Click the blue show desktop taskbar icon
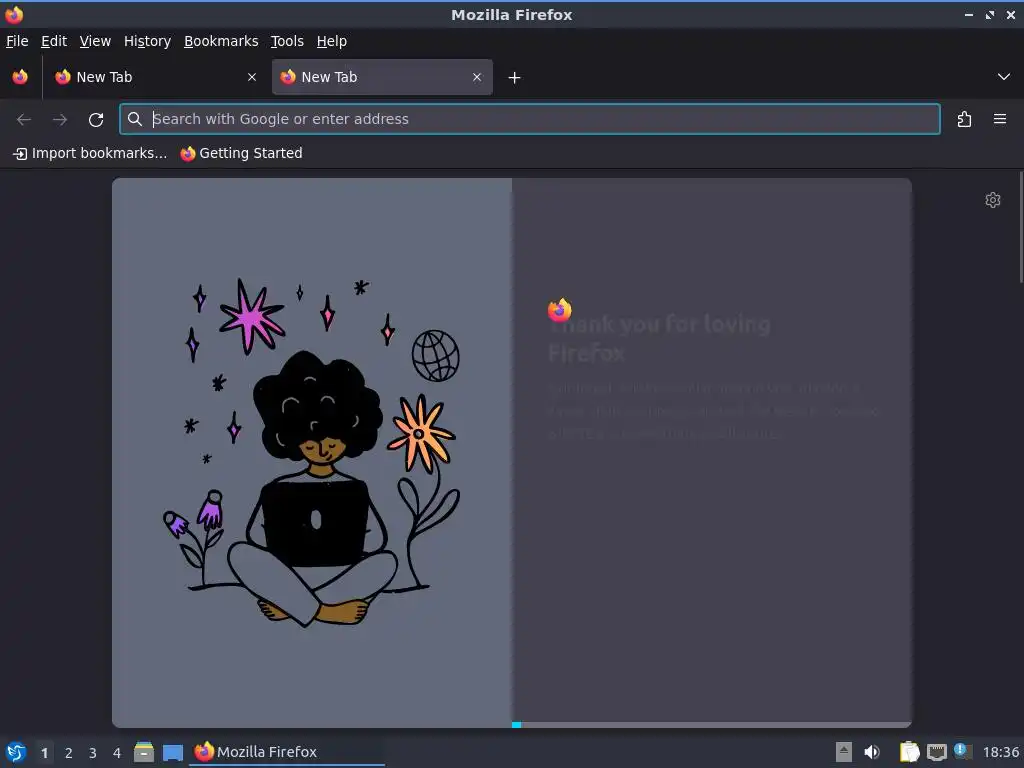This screenshot has height=768, width=1024. pyautogui.click(x=173, y=752)
